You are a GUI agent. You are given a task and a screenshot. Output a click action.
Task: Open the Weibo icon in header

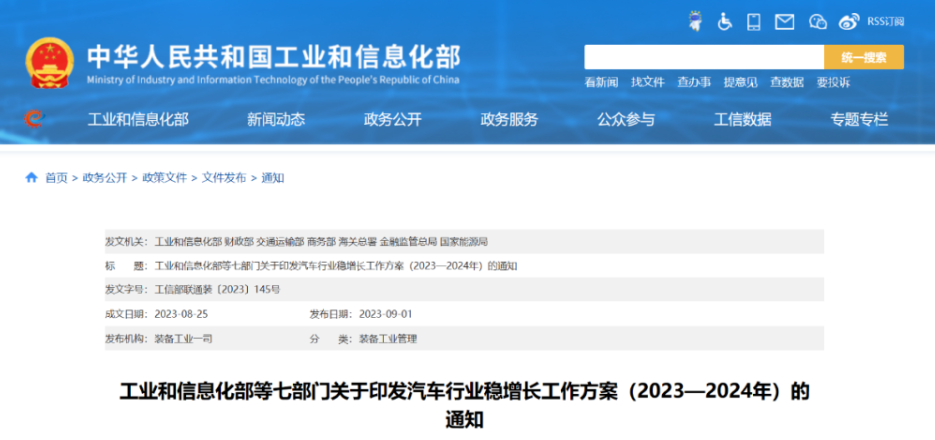coord(849,21)
